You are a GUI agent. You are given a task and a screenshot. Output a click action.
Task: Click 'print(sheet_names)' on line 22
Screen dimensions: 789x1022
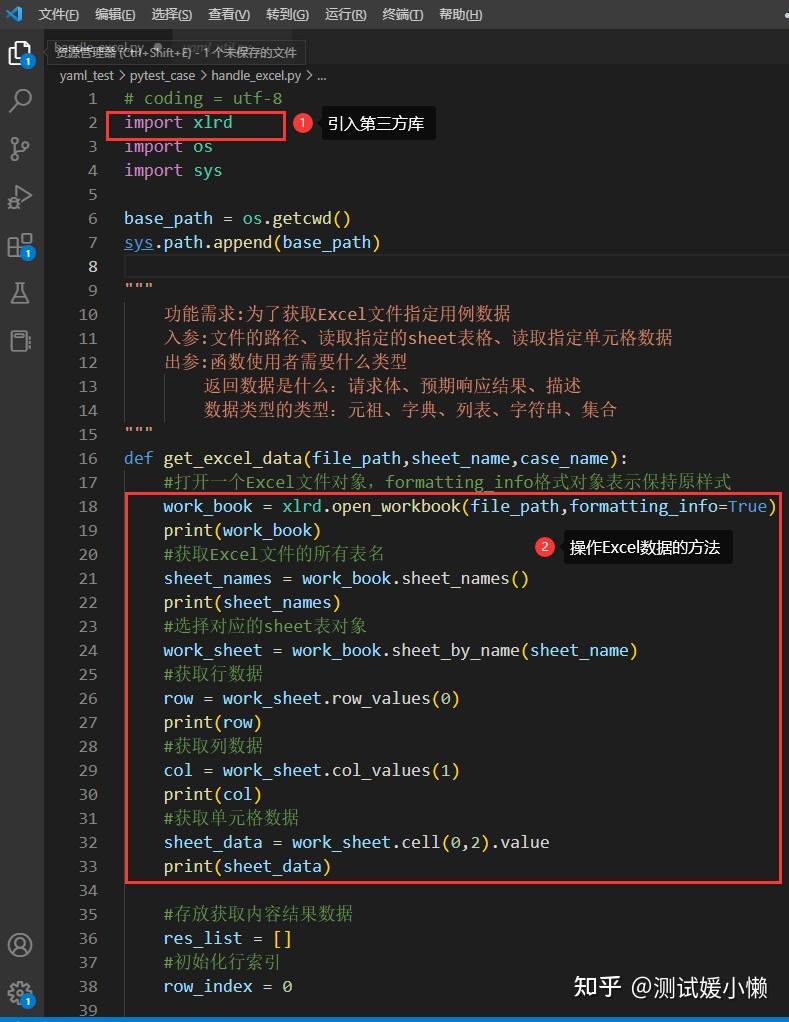(x=252, y=602)
